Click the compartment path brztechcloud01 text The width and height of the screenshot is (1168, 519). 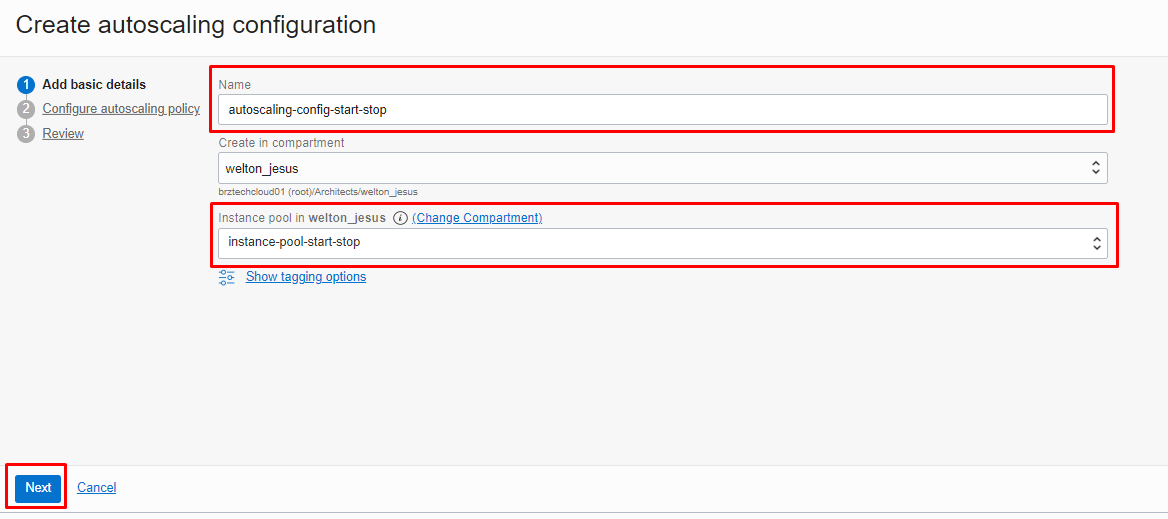317,192
